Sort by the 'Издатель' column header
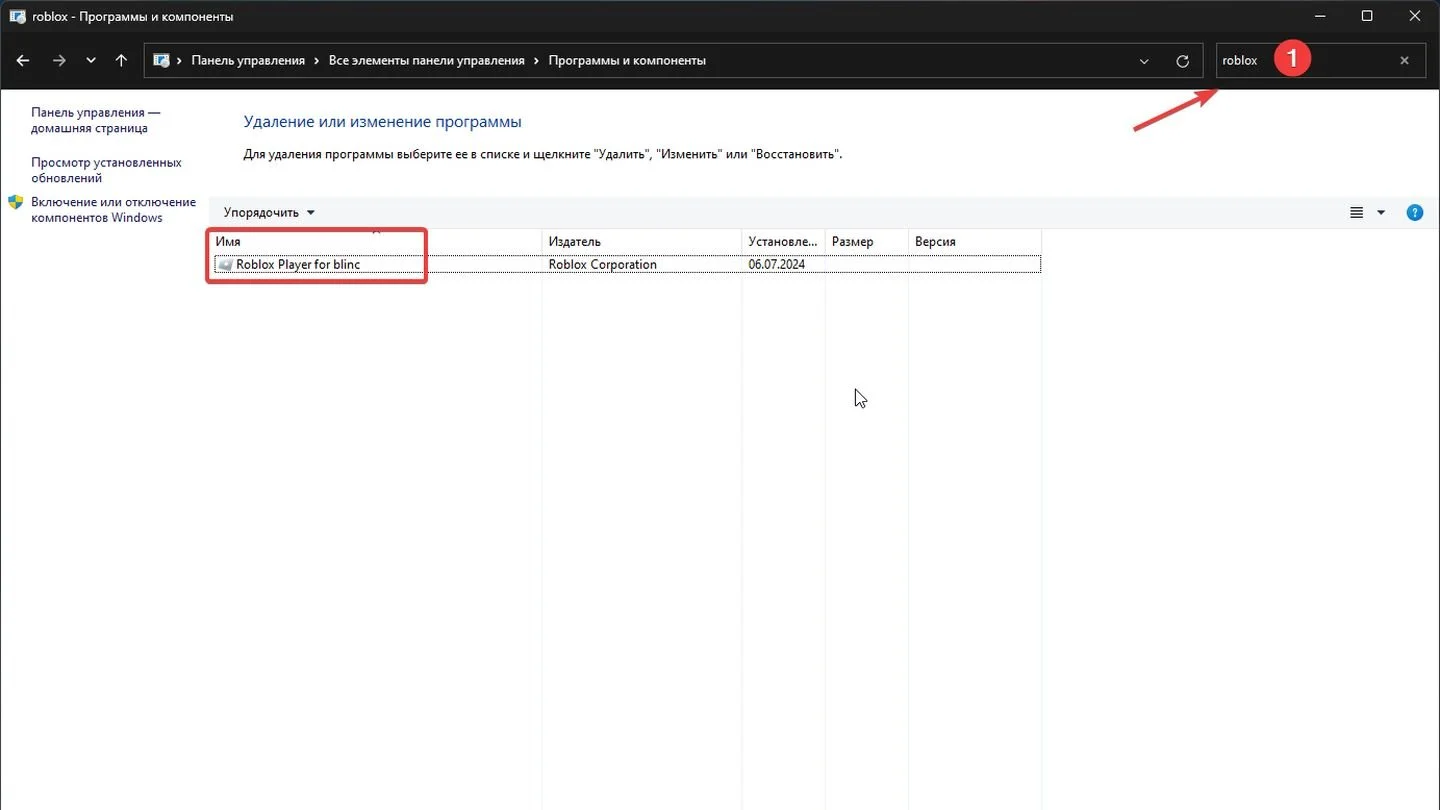The image size is (1440, 810). click(642, 241)
